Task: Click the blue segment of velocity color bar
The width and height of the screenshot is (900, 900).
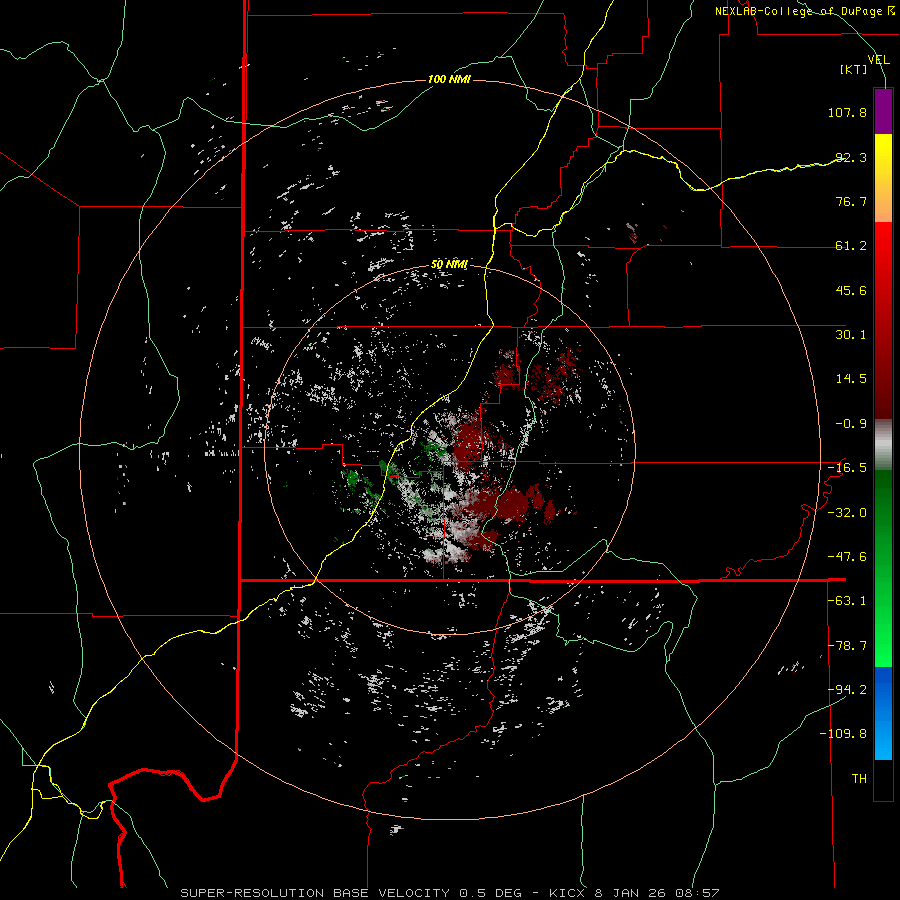Action: [x=883, y=713]
